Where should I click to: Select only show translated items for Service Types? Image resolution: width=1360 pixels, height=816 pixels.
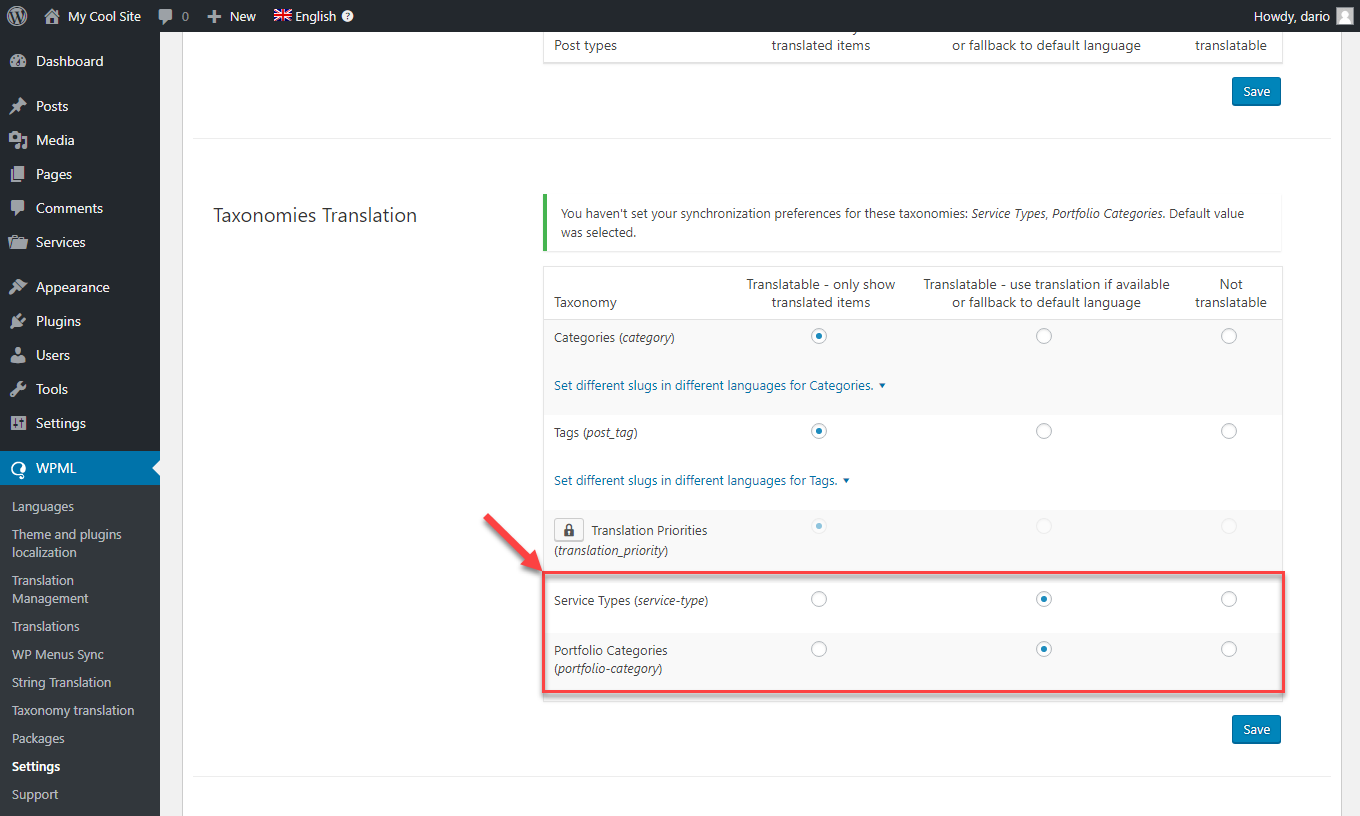pos(819,599)
